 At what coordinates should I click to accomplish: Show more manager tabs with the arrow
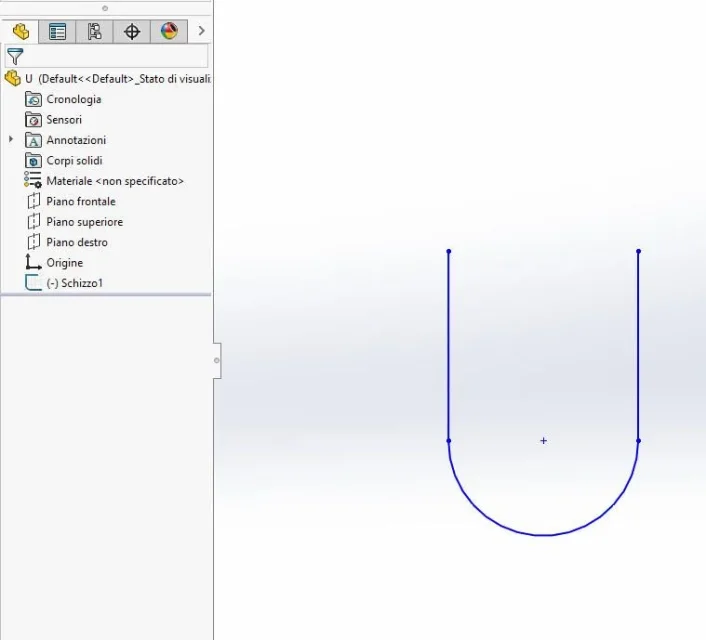201,31
